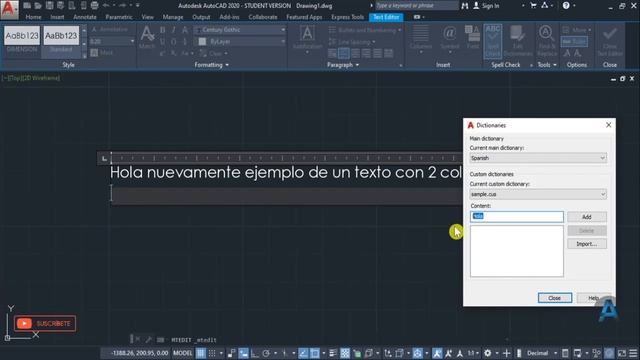Click Close in the Dictionaries dialog

(x=555, y=298)
